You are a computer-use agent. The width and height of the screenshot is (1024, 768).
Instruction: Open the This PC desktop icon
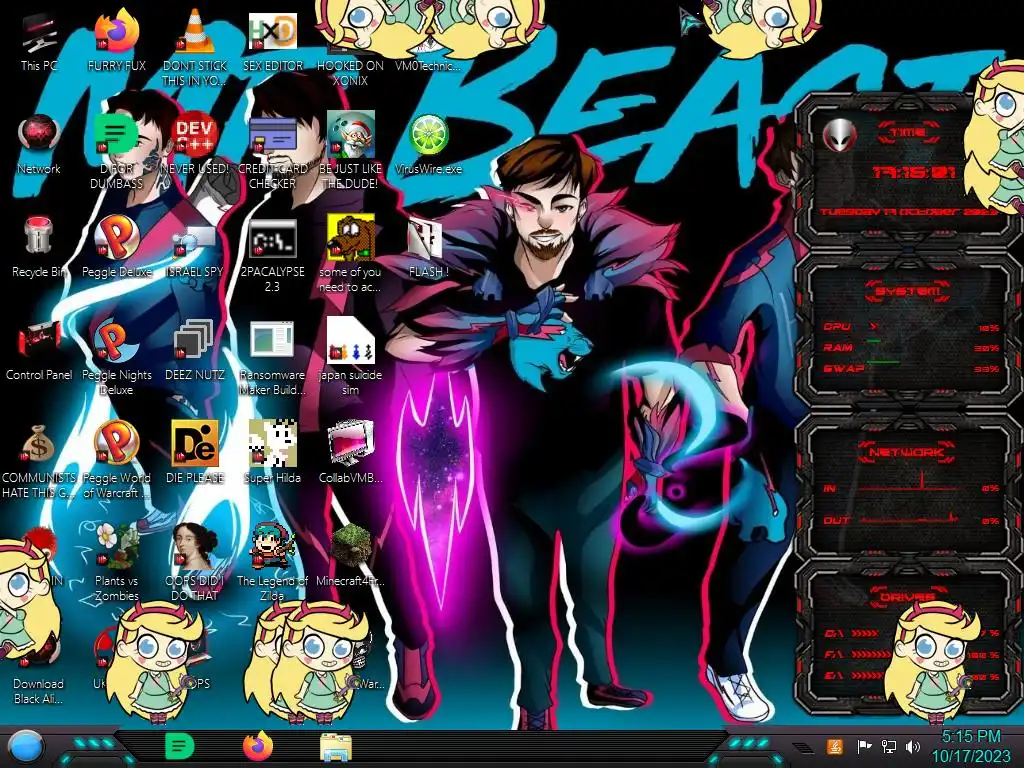pos(39,40)
